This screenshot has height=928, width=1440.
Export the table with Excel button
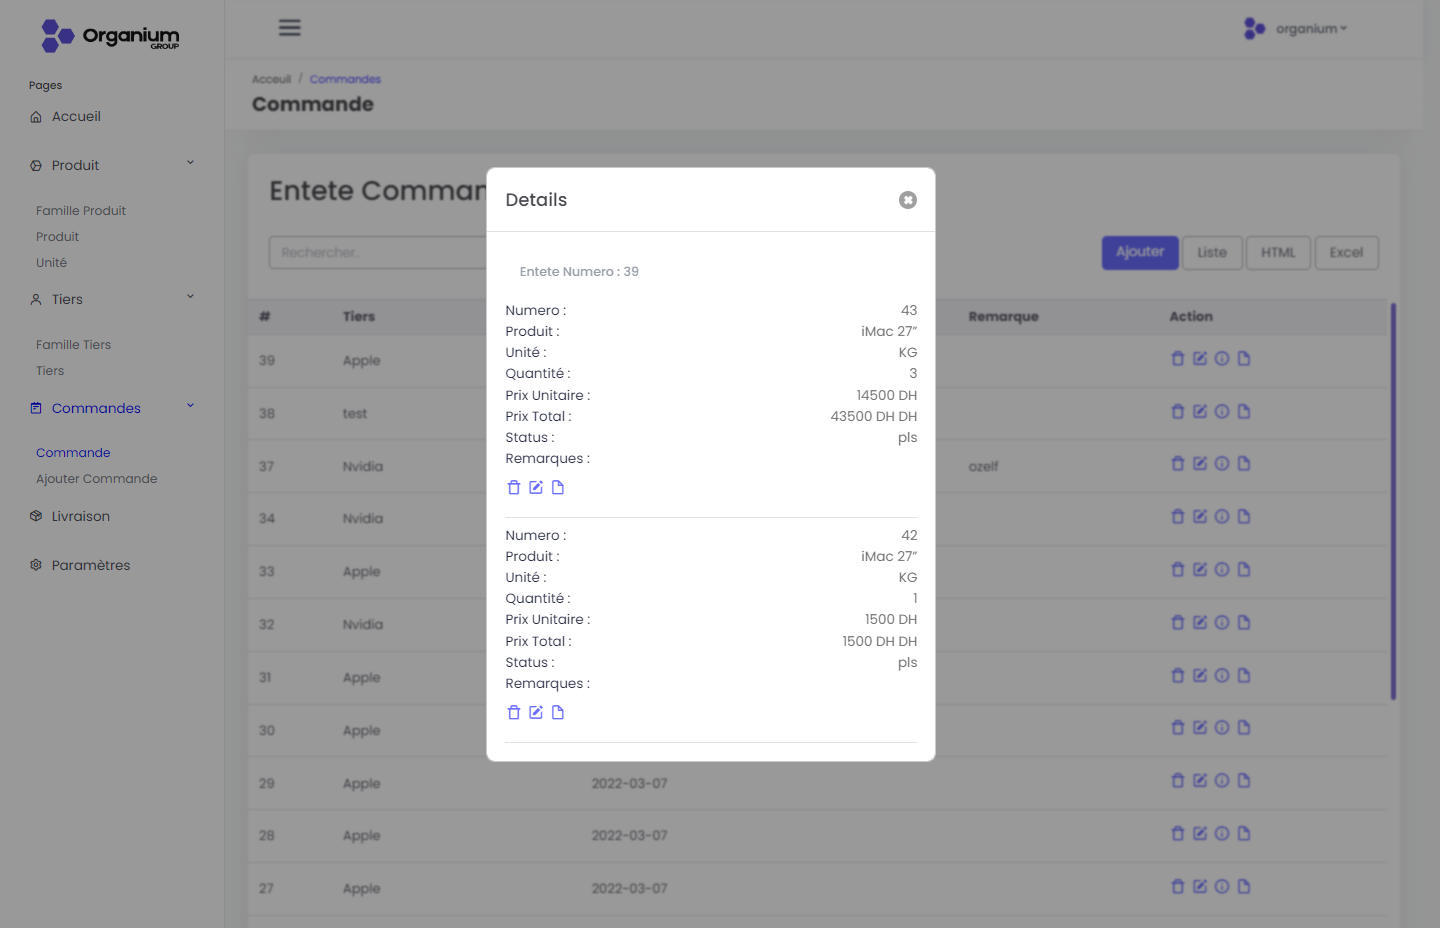pos(1346,253)
